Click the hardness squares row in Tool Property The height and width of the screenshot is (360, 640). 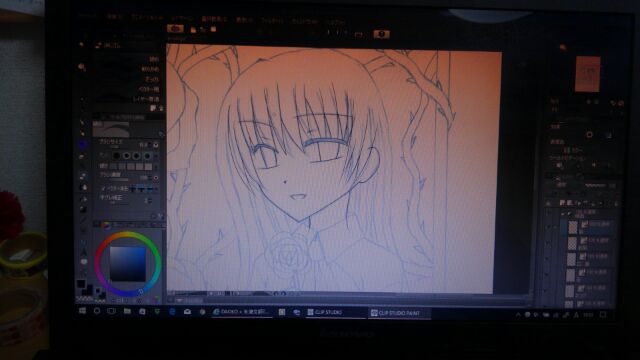(x=131, y=167)
